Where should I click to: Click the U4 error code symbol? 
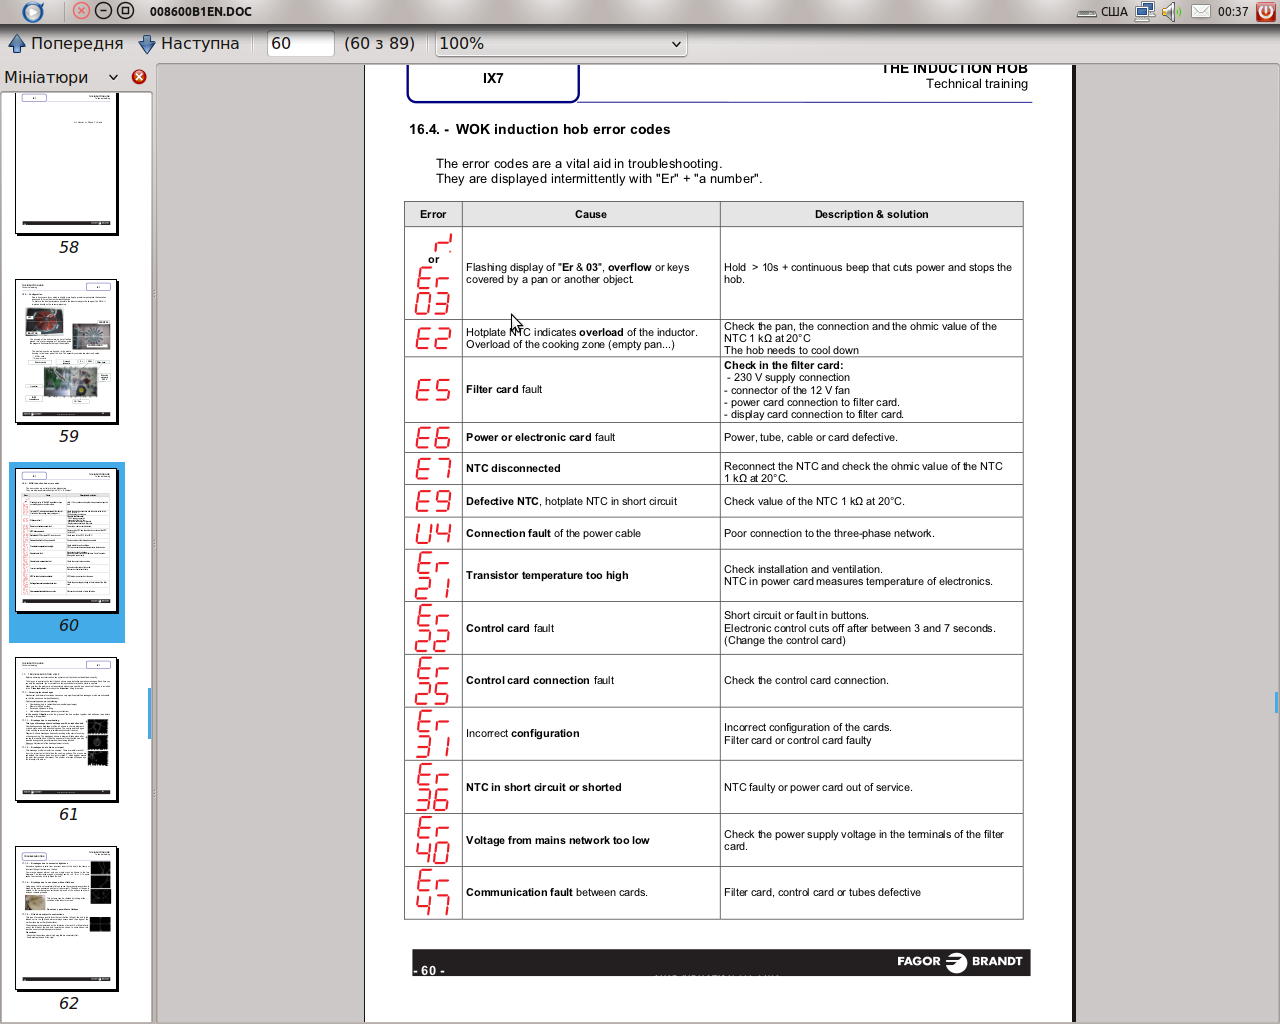pyautogui.click(x=433, y=533)
